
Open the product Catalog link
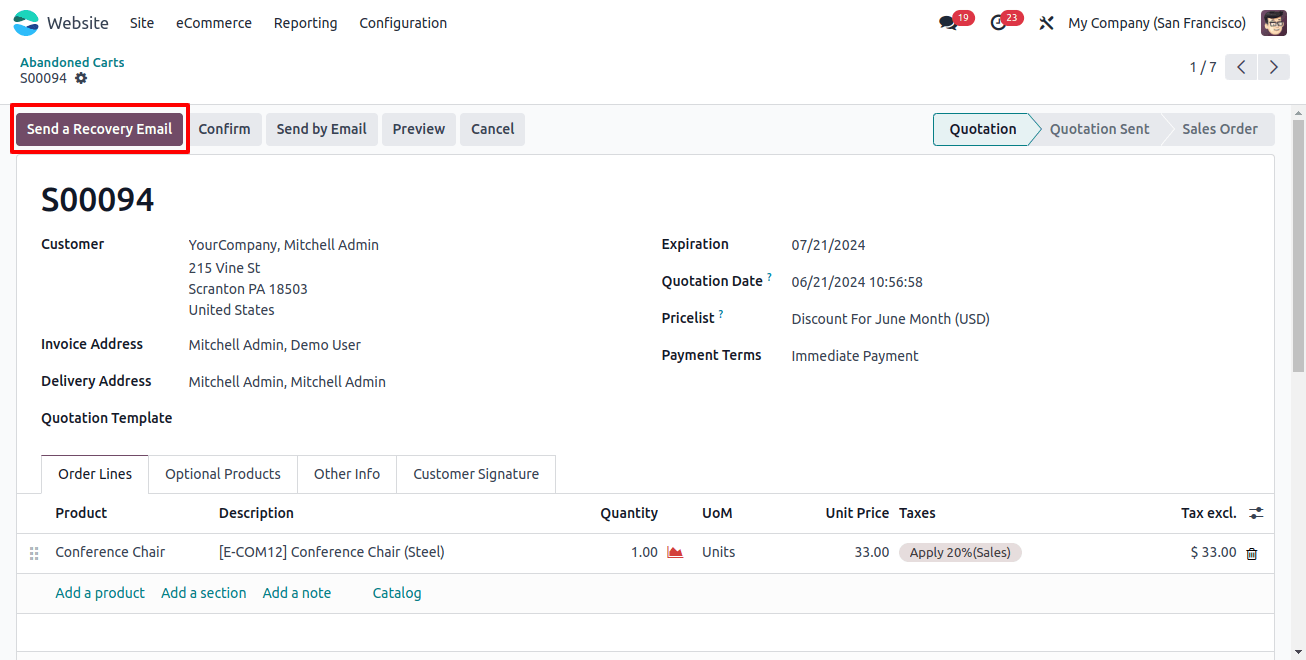pos(397,593)
